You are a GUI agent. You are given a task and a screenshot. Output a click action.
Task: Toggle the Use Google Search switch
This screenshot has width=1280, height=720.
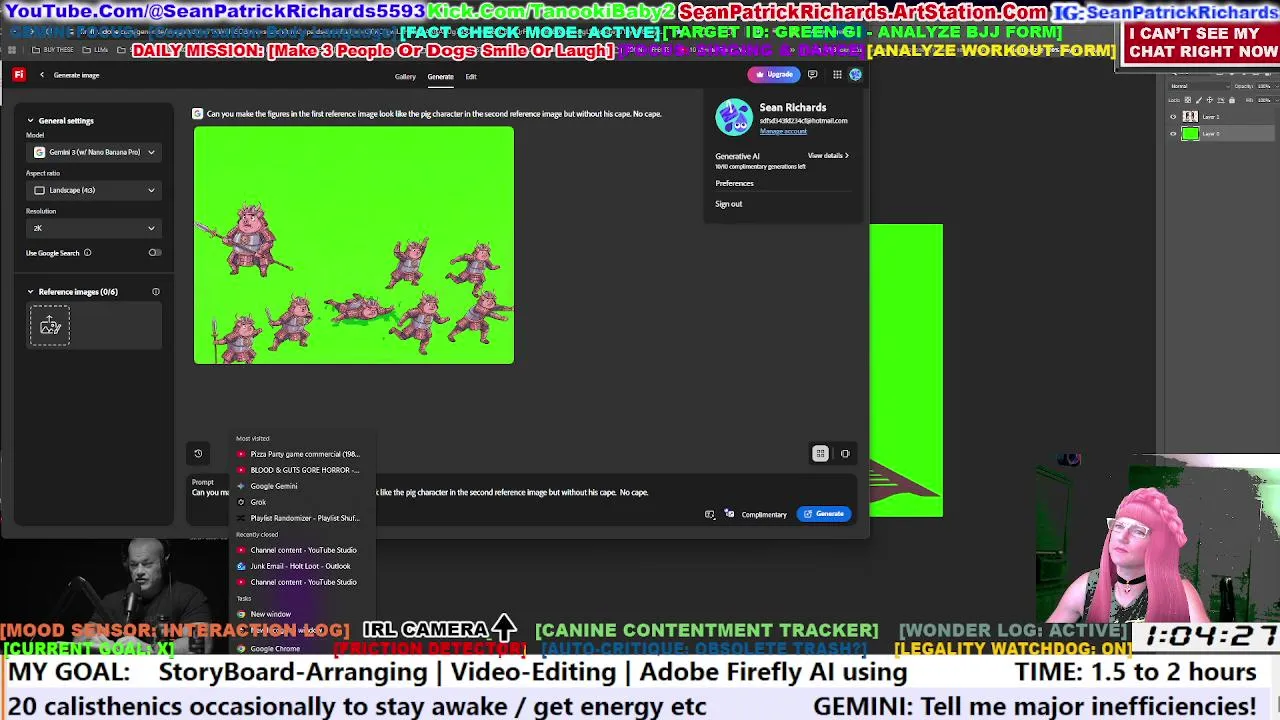[x=154, y=253]
